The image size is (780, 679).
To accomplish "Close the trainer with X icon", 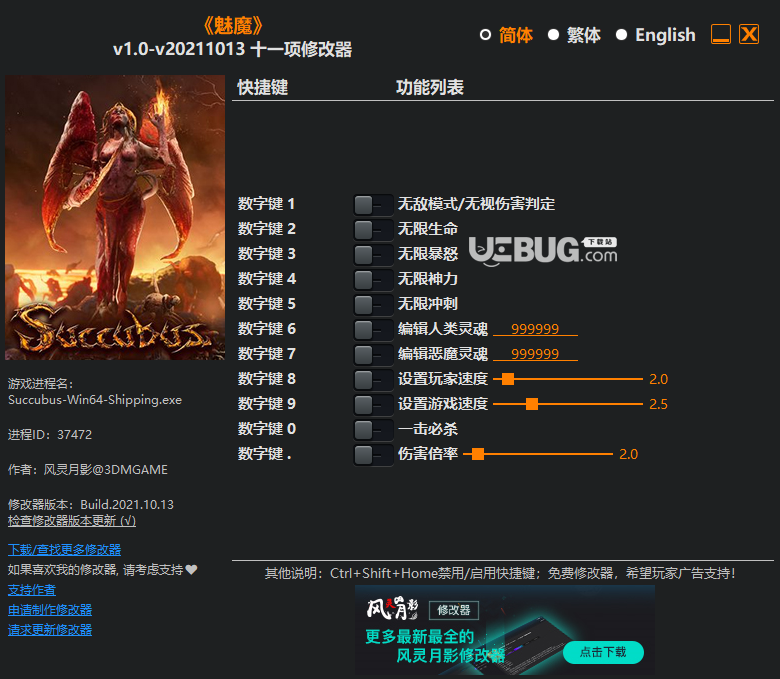I will 749,34.
